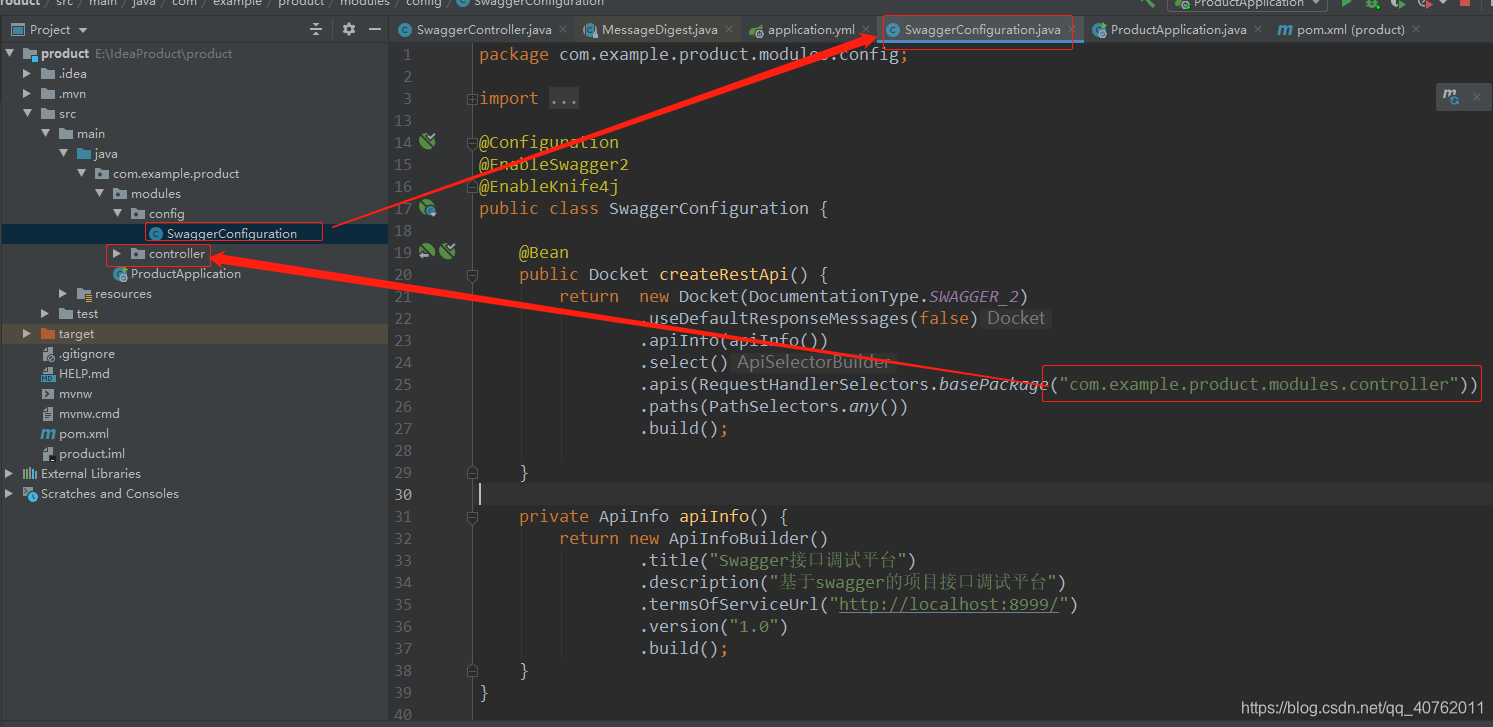Expand the resources folder

click(x=64, y=294)
